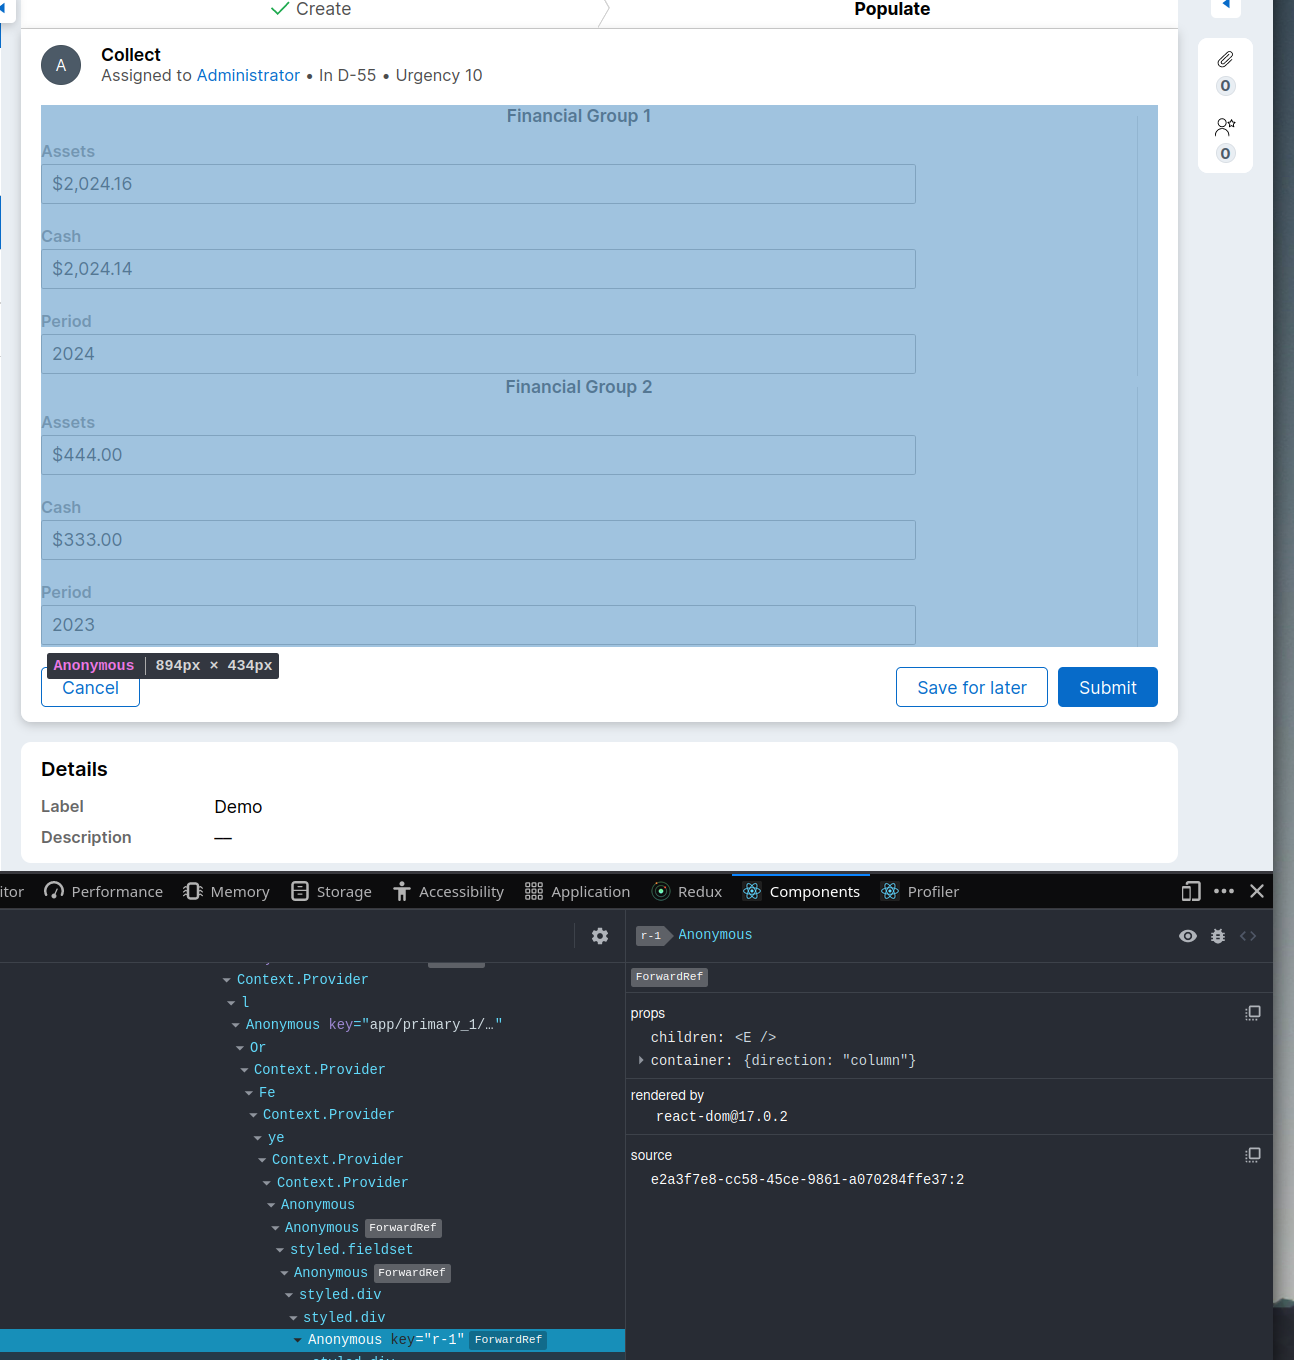1294x1360 pixels.
Task: Toggle responsive design mode icon
Action: coord(1191,891)
